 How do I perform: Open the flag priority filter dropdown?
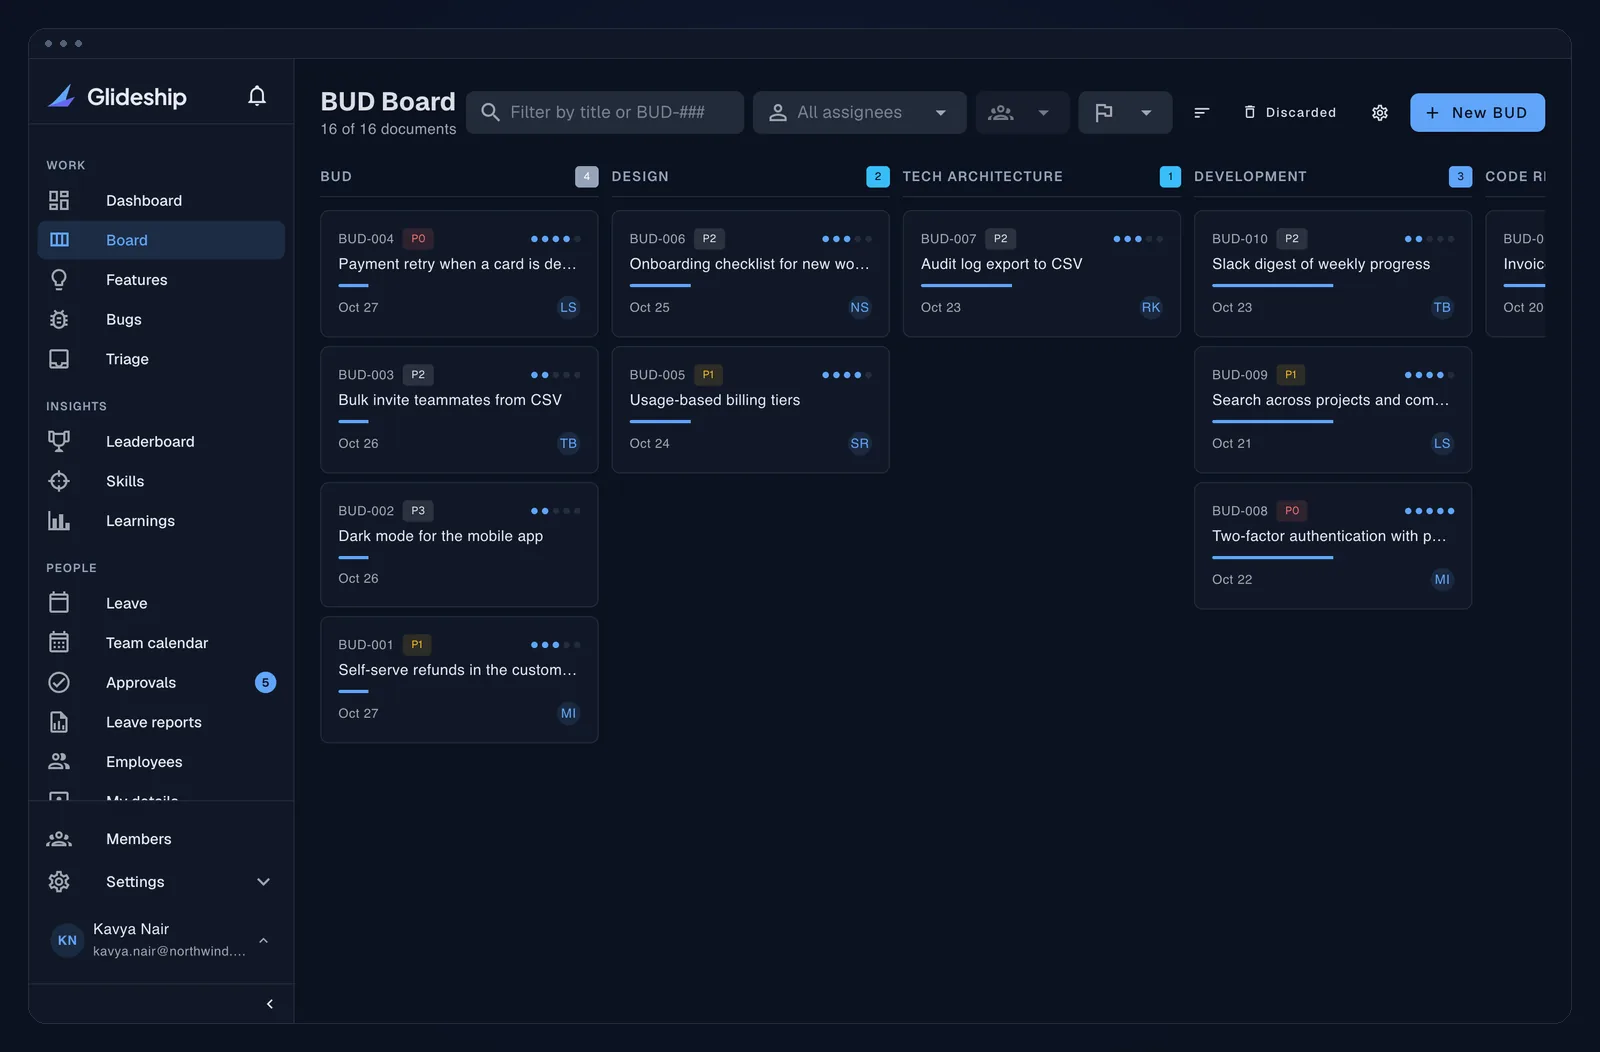(x=1125, y=112)
